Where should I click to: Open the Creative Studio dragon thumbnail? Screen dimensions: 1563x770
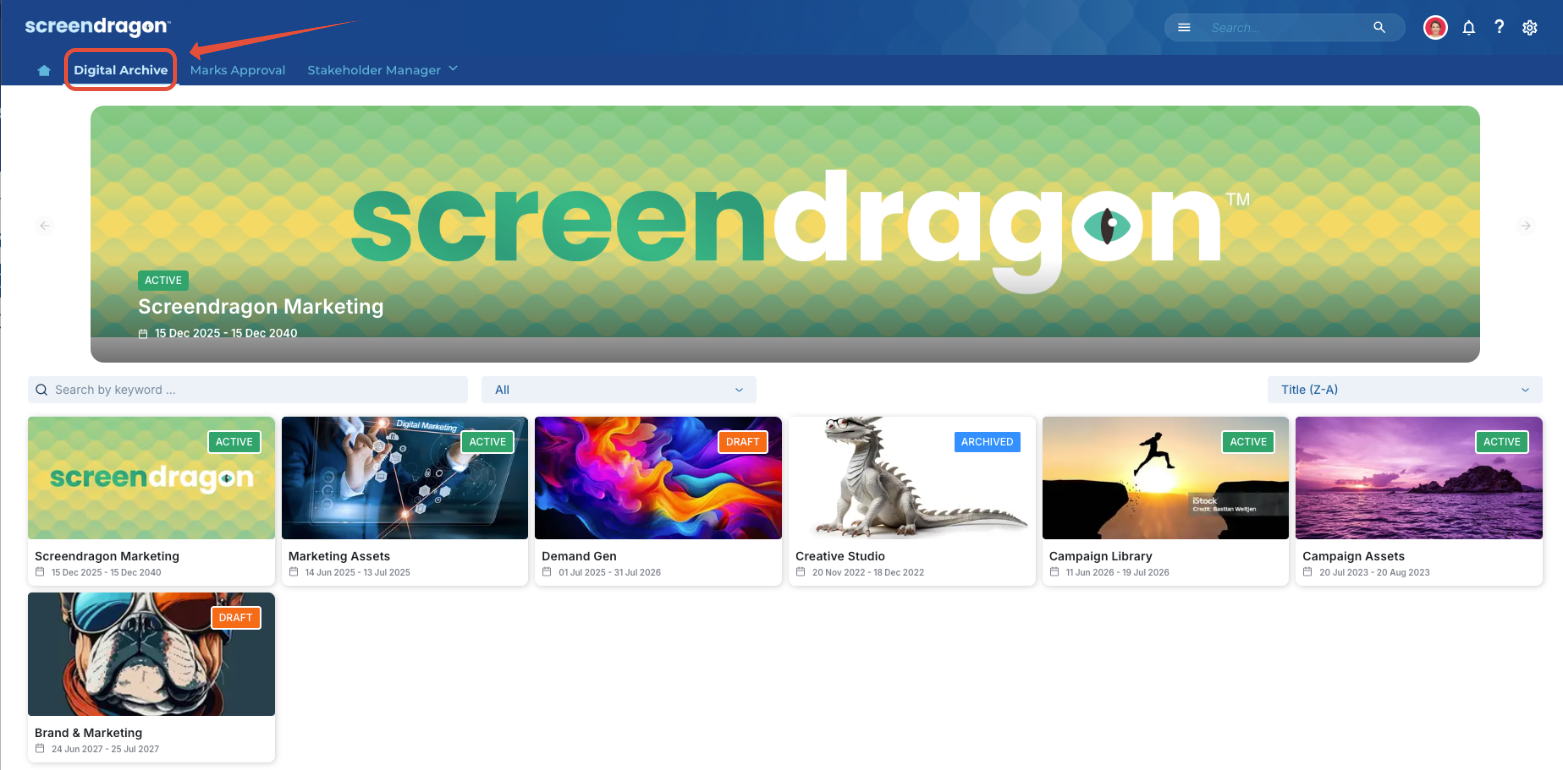(x=912, y=478)
